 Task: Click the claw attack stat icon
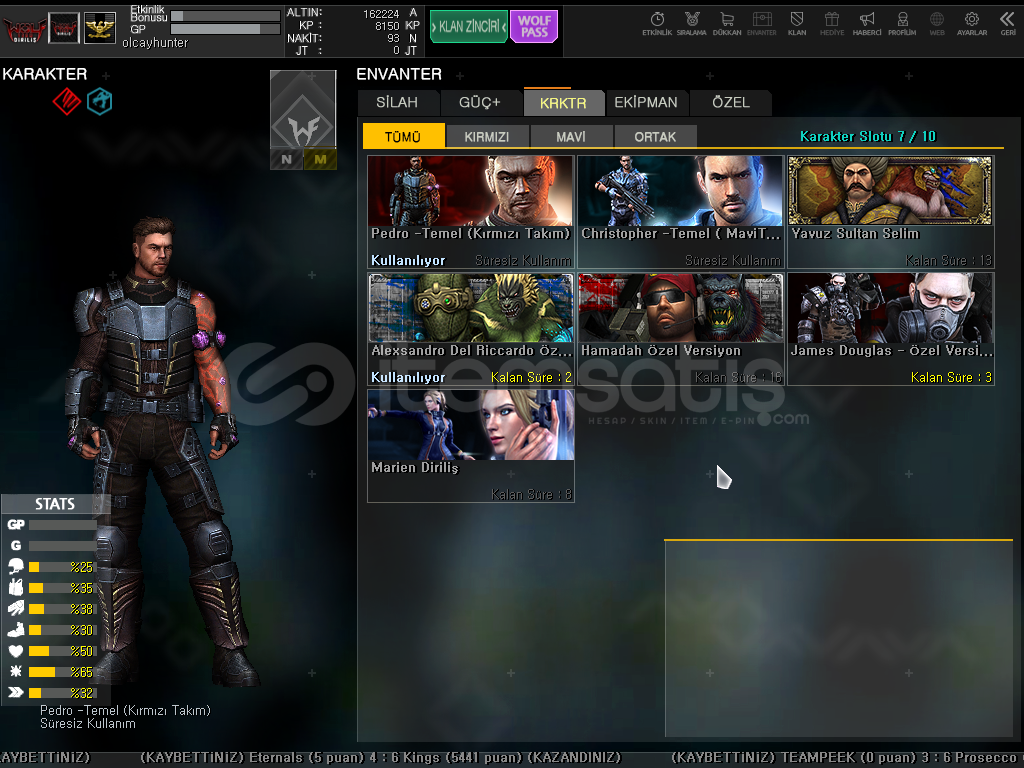point(16,609)
